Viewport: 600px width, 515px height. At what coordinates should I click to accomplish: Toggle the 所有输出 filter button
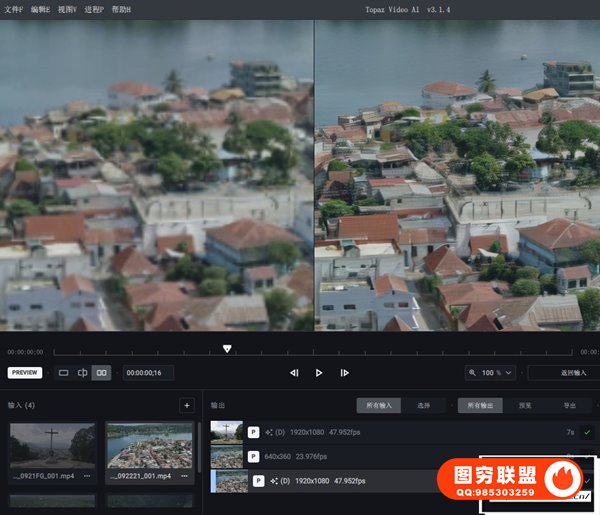point(481,406)
